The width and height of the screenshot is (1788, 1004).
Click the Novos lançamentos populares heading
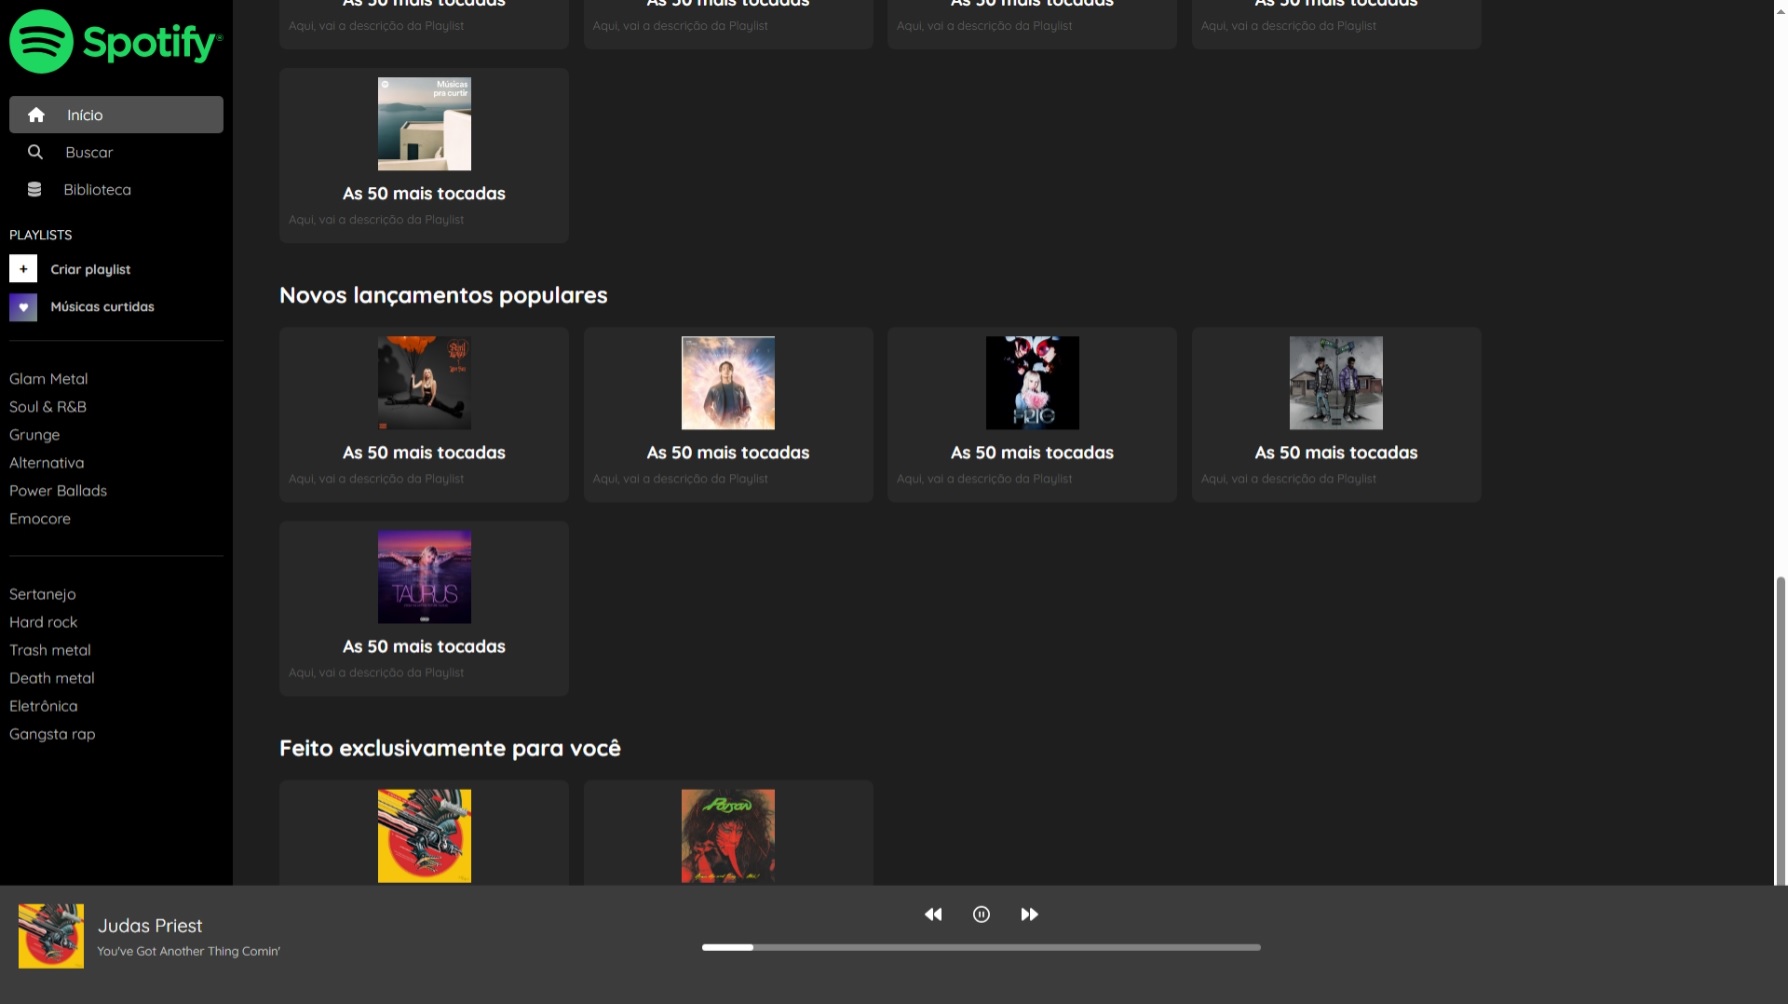(443, 295)
